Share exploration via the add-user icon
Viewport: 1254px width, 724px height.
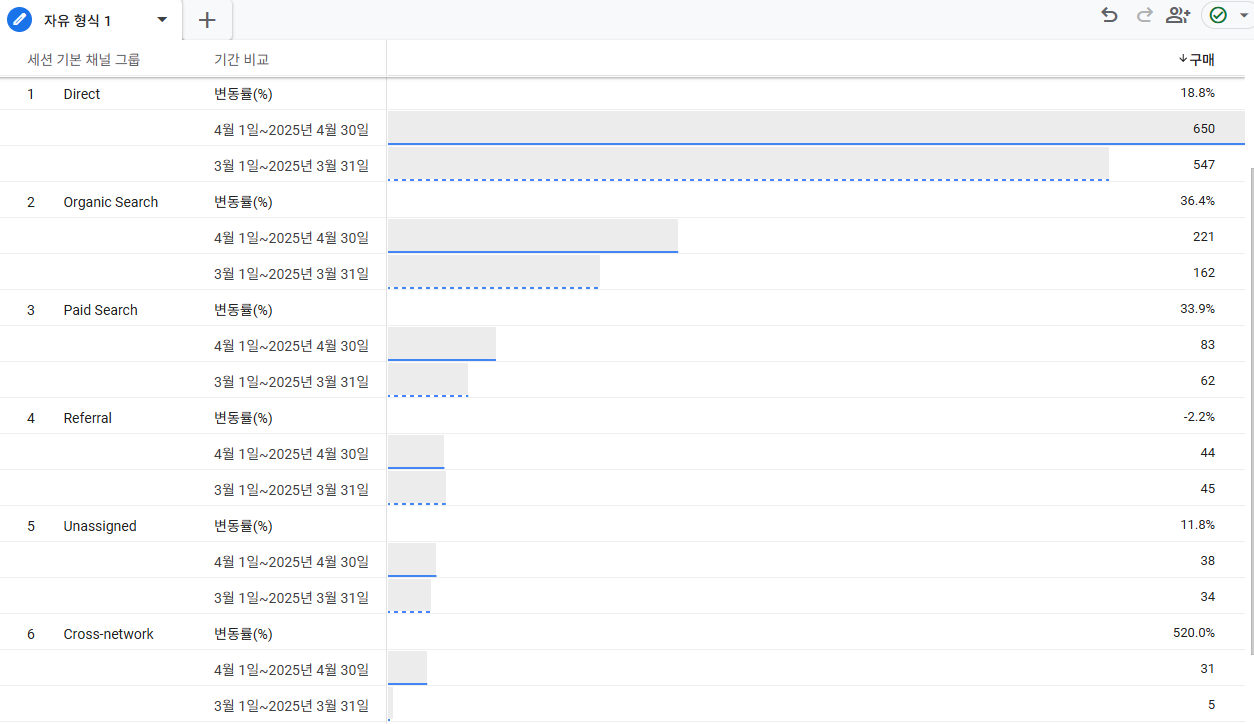tap(1178, 15)
